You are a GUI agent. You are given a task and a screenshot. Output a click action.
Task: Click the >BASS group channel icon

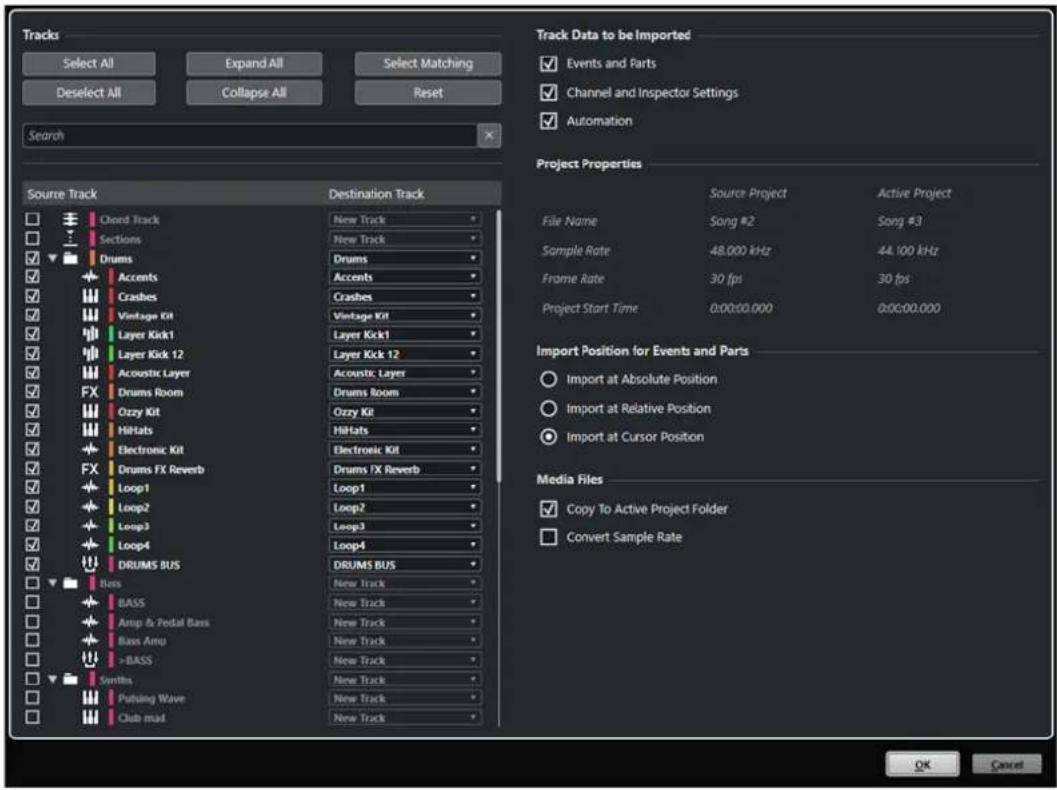90,659
